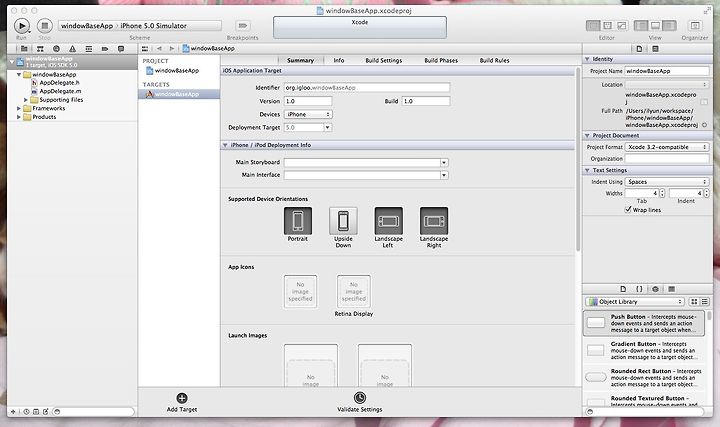
Task: Show the File inspector
Action: 639,49
